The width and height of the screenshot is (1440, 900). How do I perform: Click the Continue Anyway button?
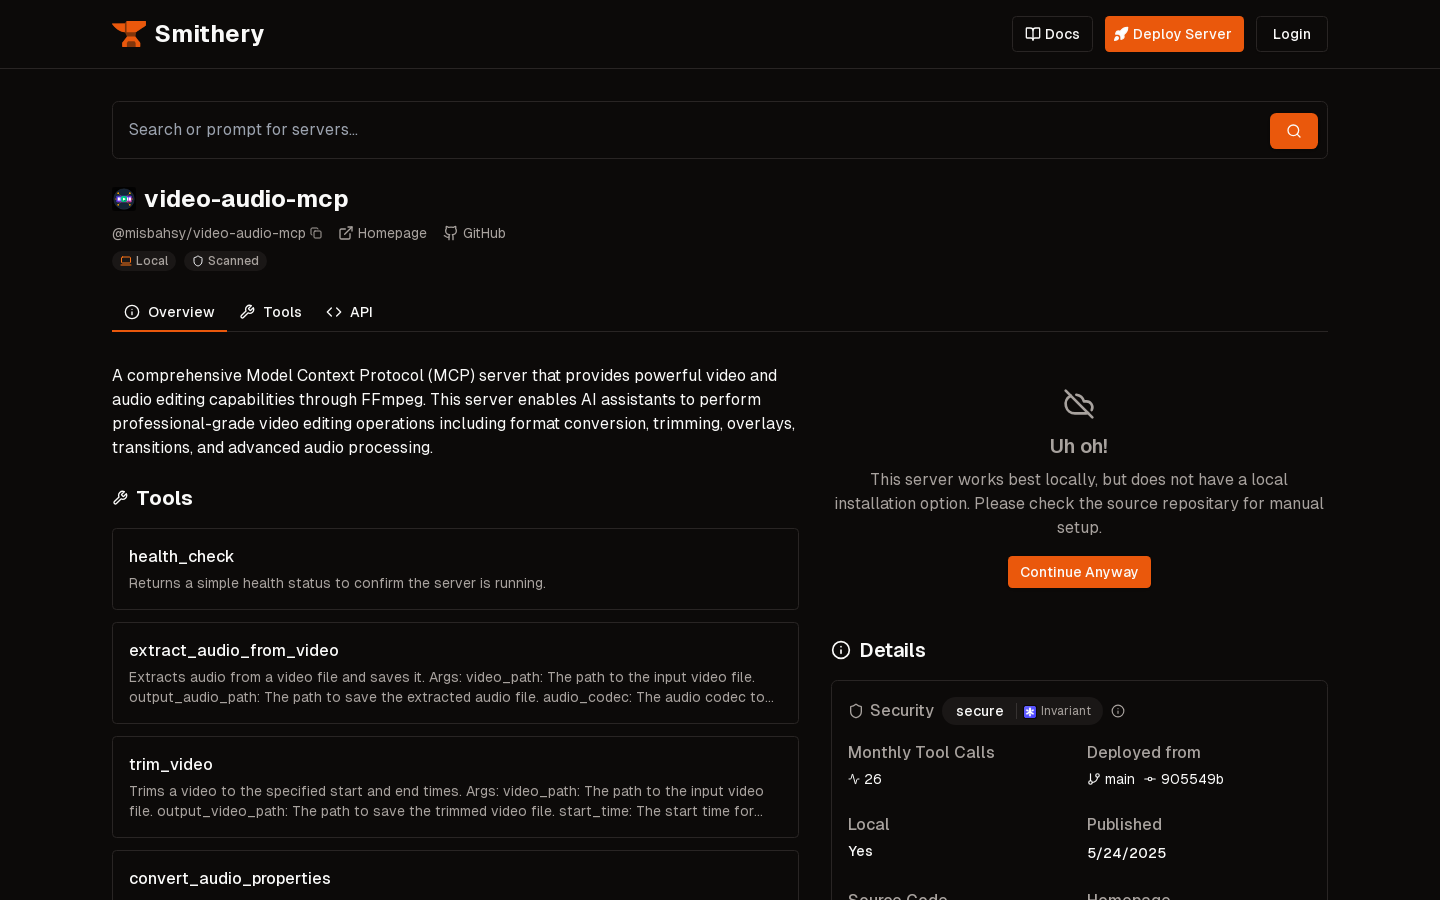coord(1079,572)
